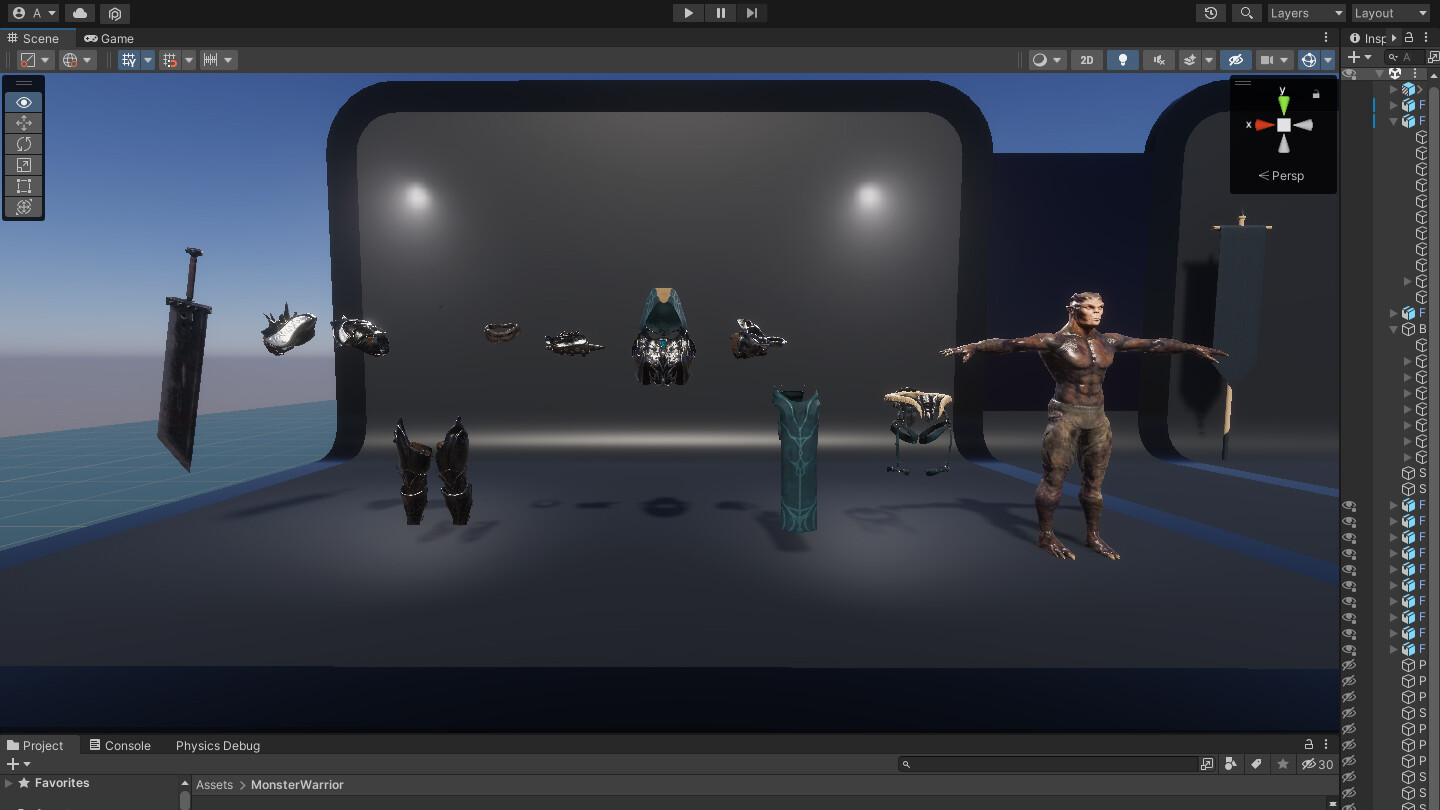Toggle 2D view mode in the Scene
Screen dimensions: 1440x810
click(x=1086, y=60)
